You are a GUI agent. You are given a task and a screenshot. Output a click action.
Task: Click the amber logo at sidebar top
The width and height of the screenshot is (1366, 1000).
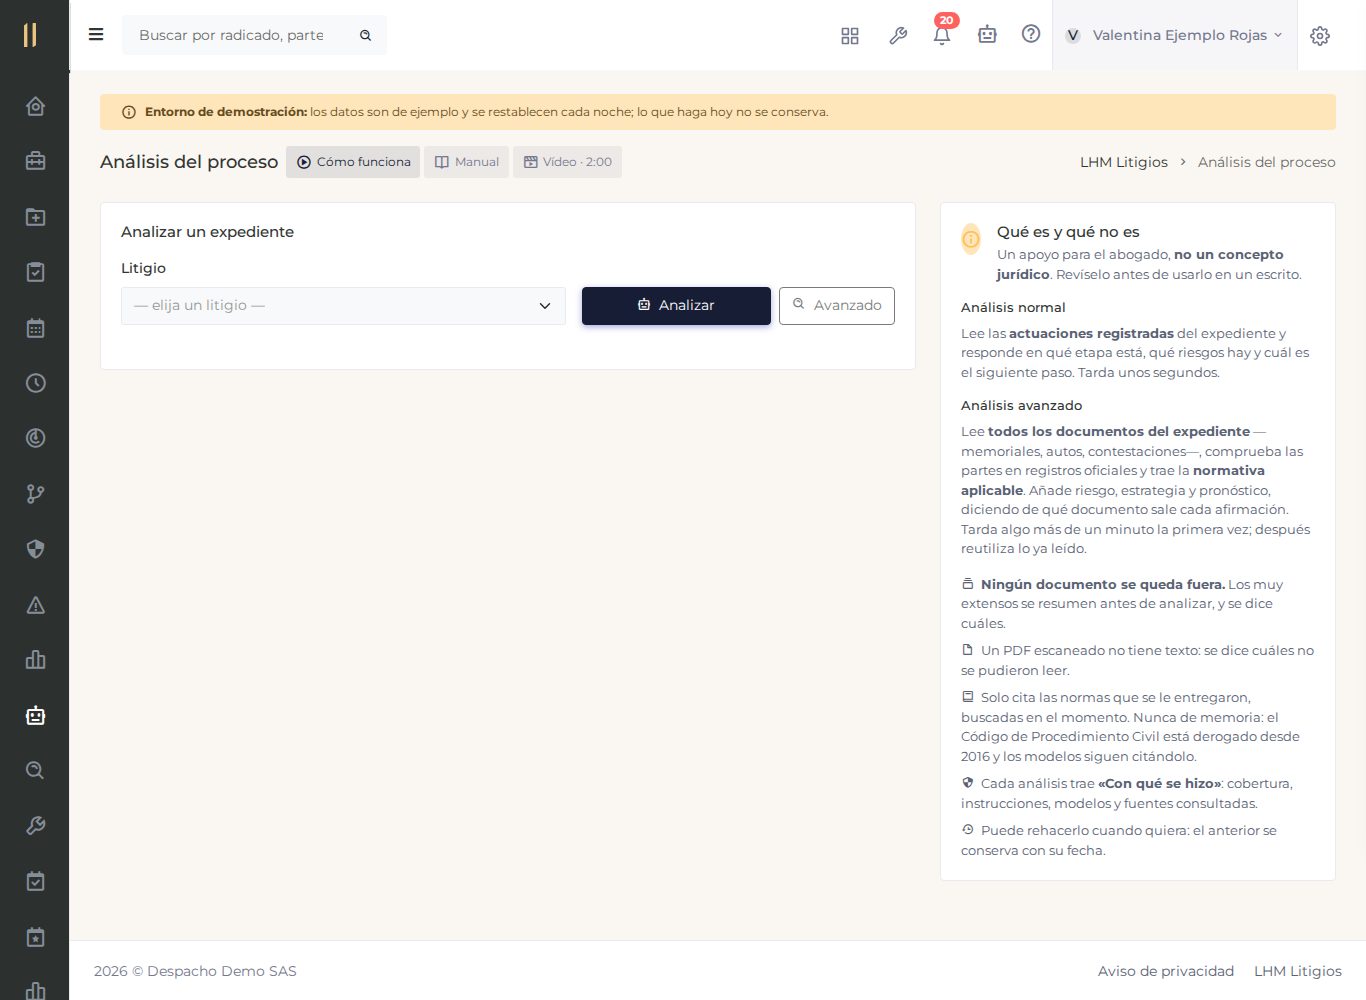click(x=30, y=35)
